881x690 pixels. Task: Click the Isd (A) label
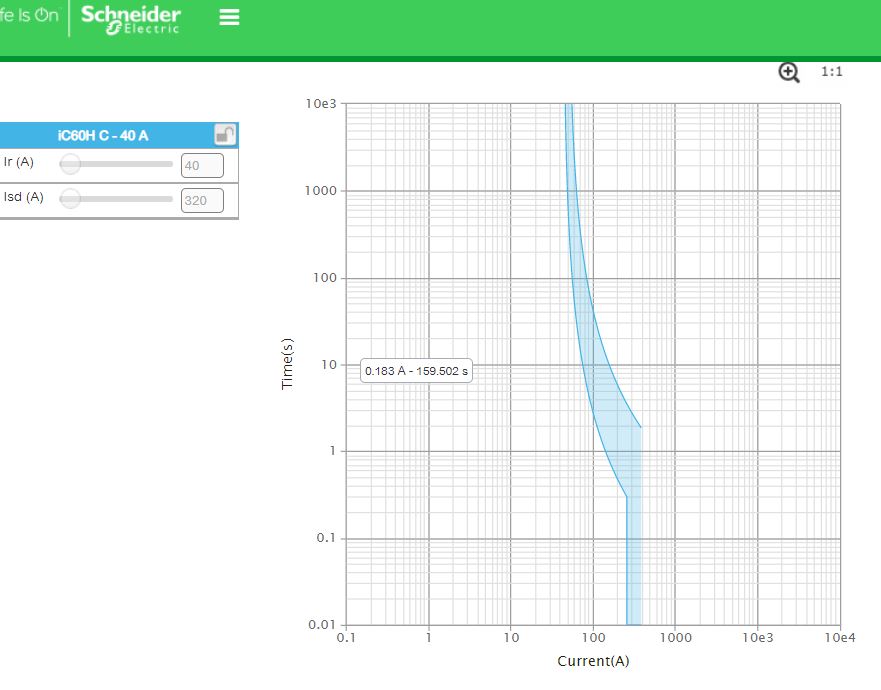point(24,197)
